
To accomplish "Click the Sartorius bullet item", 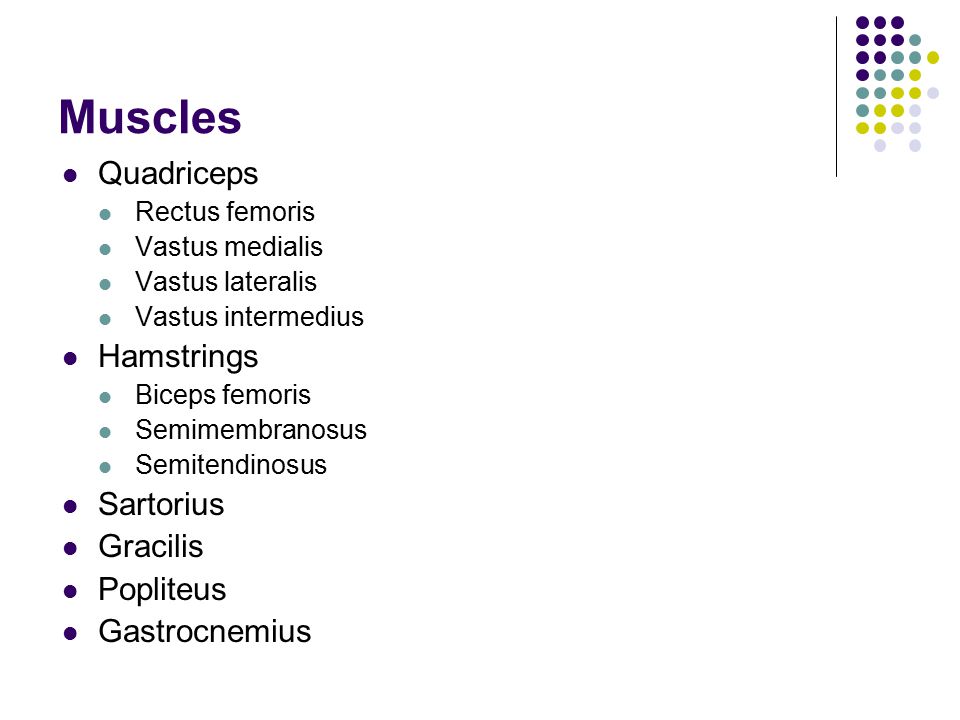I will click(161, 504).
